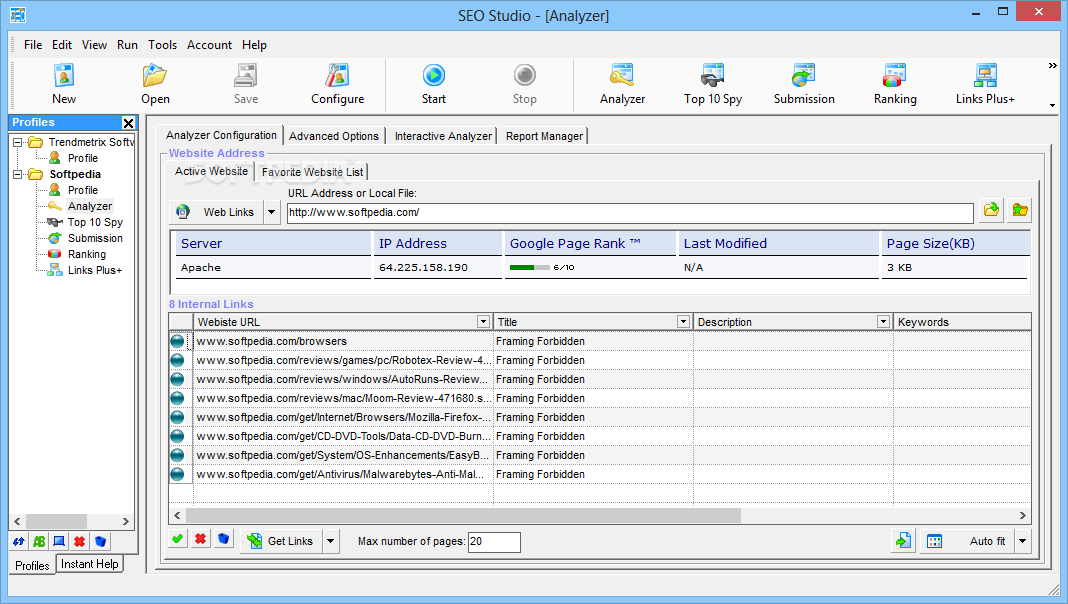The image size is (1068, 604).
Task: Open the Configure tool
Action: click(x=337, y=84)
